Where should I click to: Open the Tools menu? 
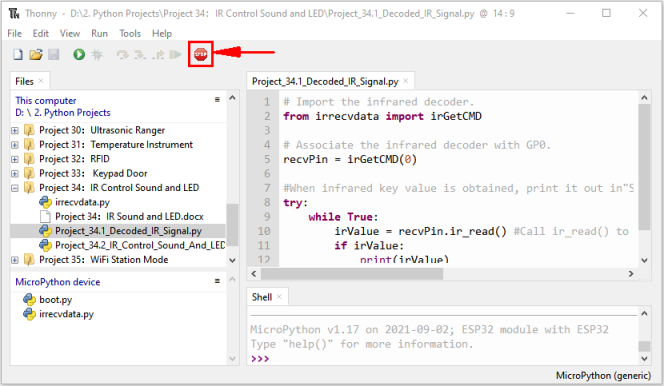(130, 33)
